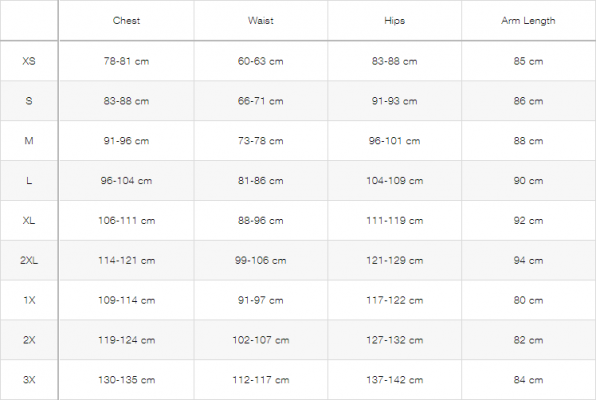Select the 3X size row label

[29, 380]
